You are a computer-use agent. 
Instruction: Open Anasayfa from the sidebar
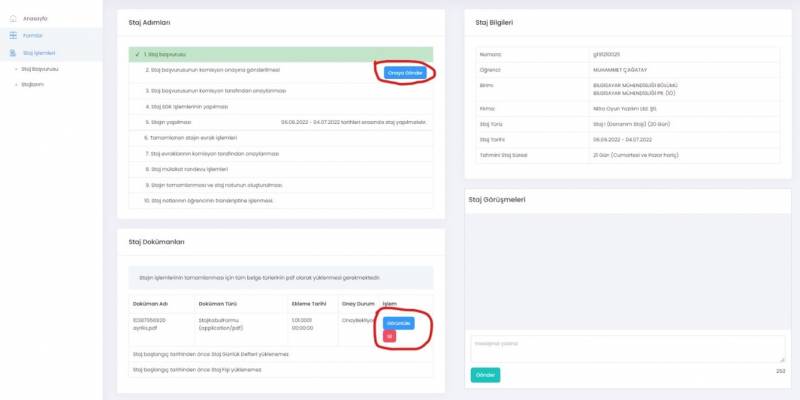point(34,19)
